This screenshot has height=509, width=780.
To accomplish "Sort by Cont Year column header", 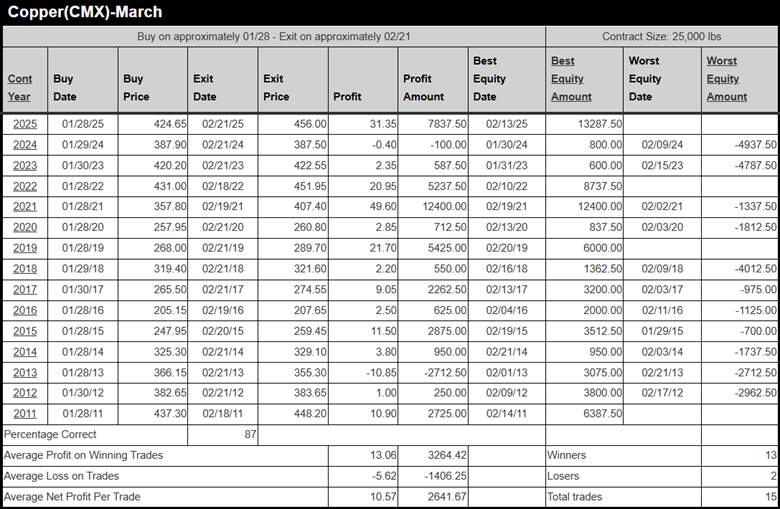I will coord(20,88).
